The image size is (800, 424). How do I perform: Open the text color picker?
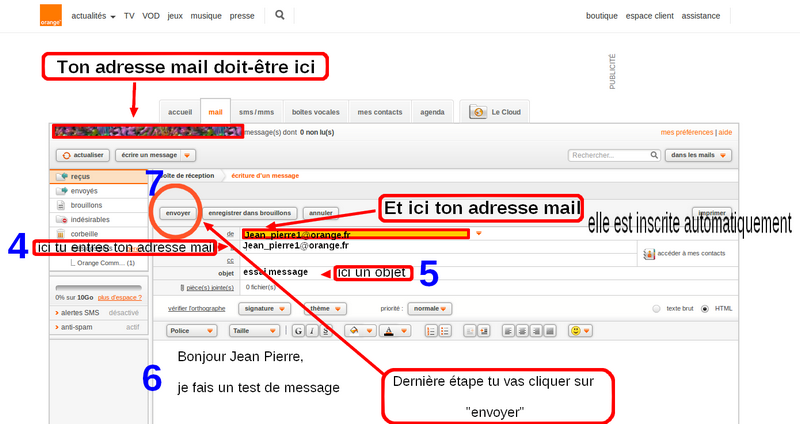click(x=395, y=331)
